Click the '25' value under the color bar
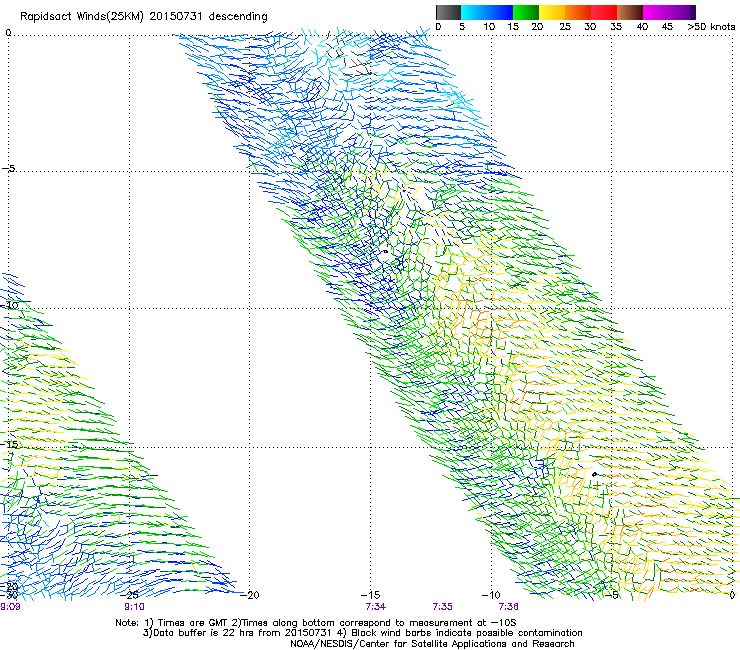The height and width of the screenshot is (650, 740). pos(565,27)
